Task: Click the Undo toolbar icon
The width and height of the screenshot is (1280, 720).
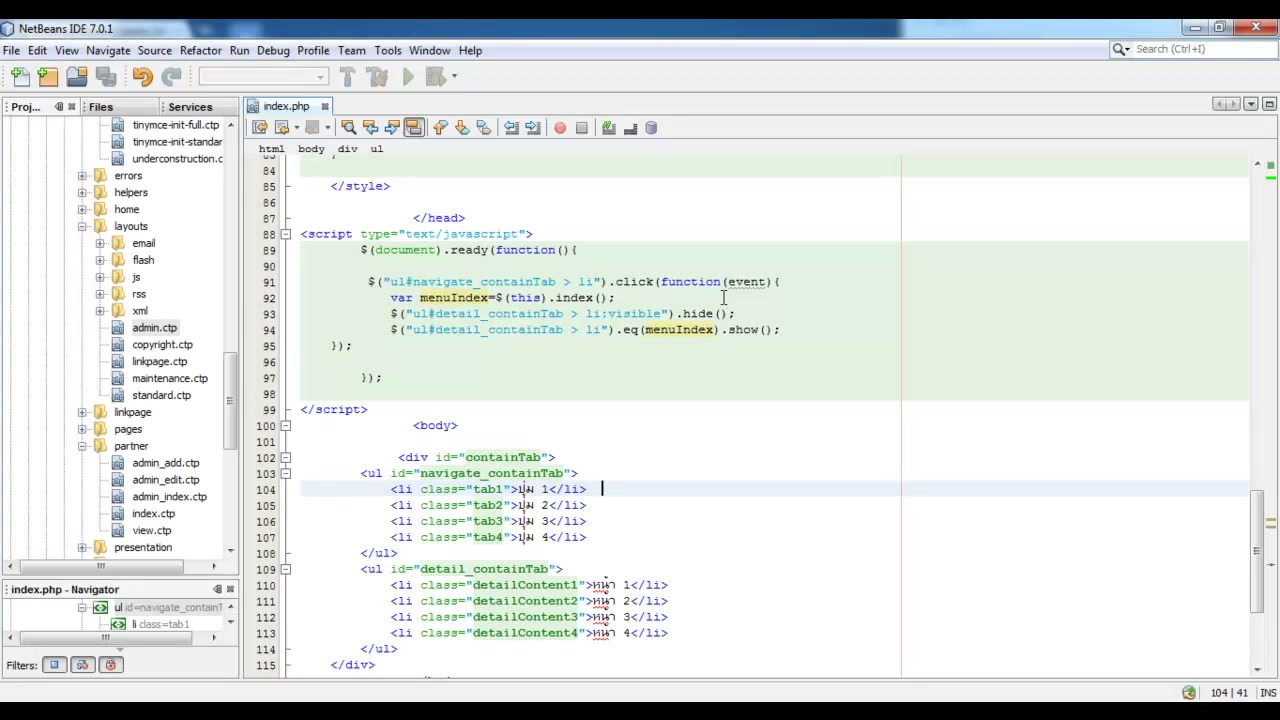Action: [142, 77]
